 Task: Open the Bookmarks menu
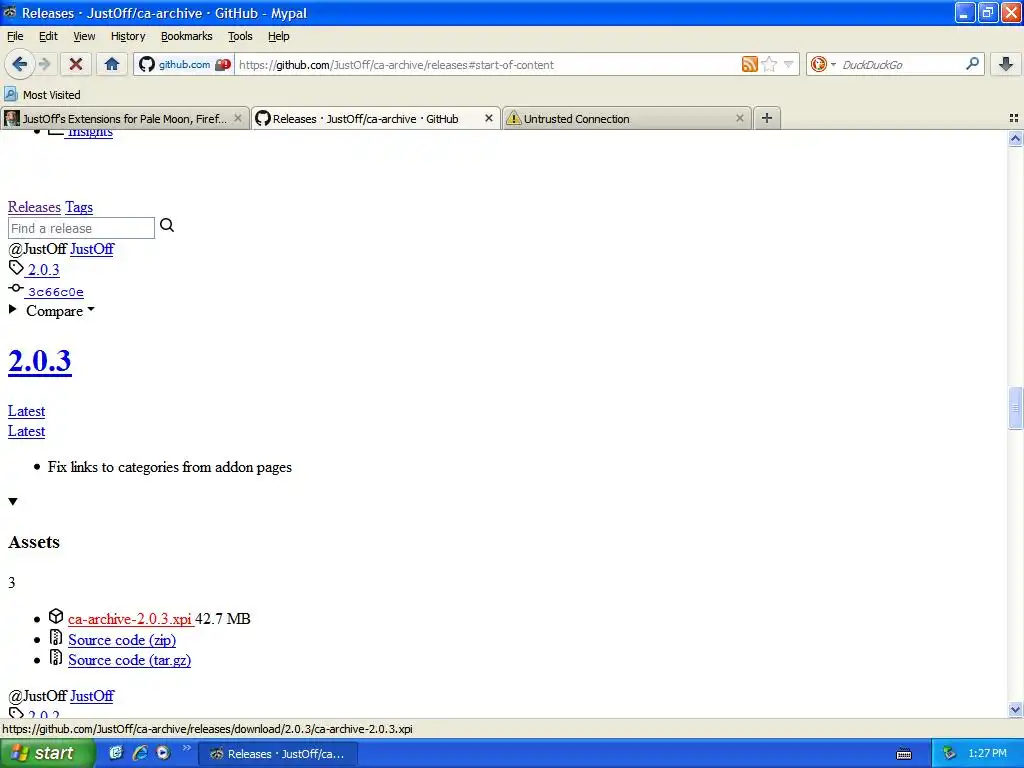pyautogui.click(x=187, y=36)
